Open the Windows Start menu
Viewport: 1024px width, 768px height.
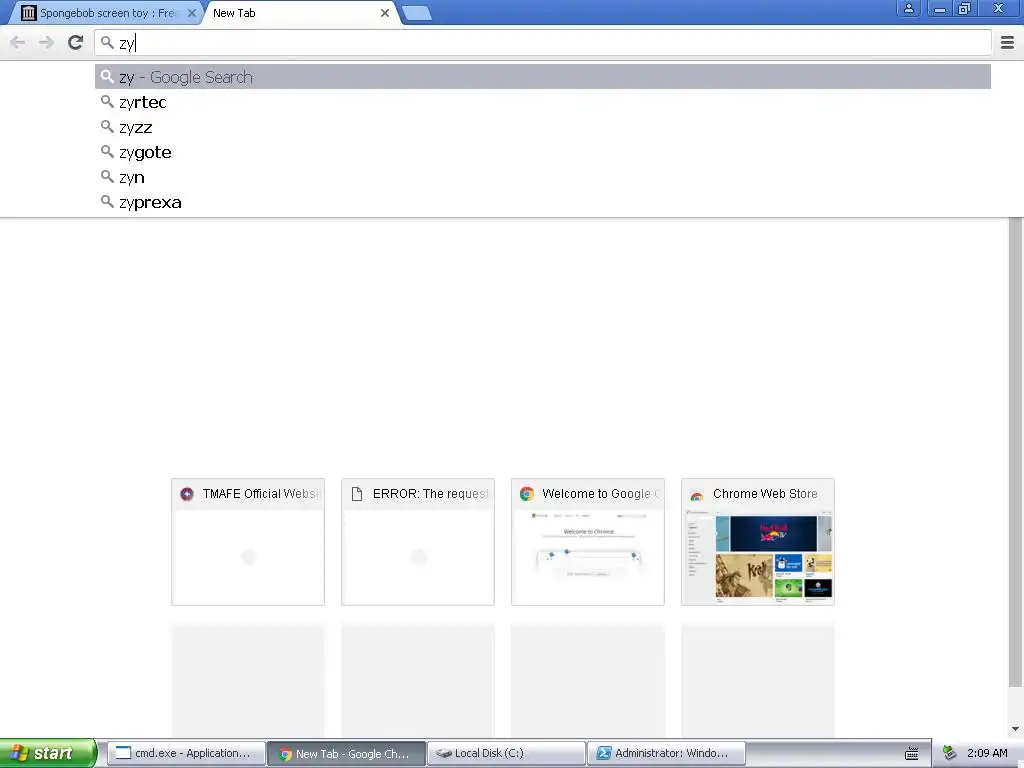tap(48, 753)
